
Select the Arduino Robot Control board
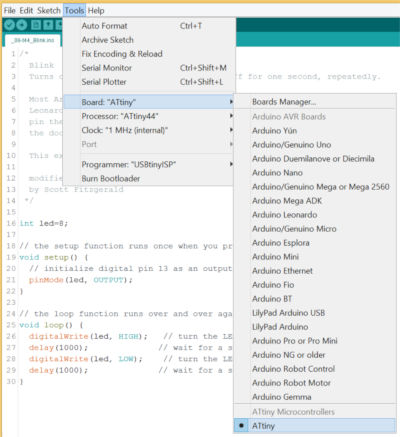coord(315,369)
